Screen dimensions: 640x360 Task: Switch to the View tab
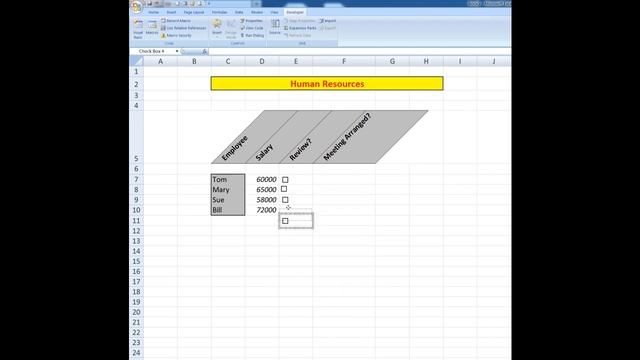[274, 12]
